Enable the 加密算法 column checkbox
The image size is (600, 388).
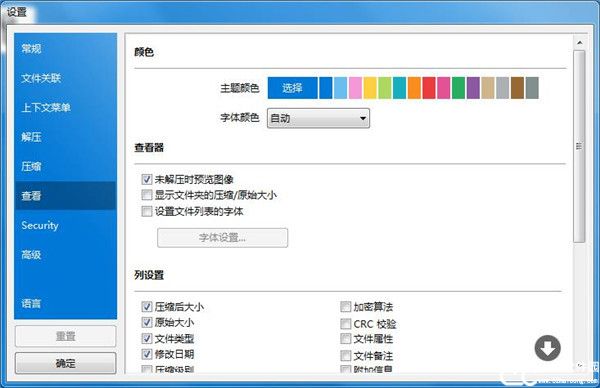tap(346, 306)
